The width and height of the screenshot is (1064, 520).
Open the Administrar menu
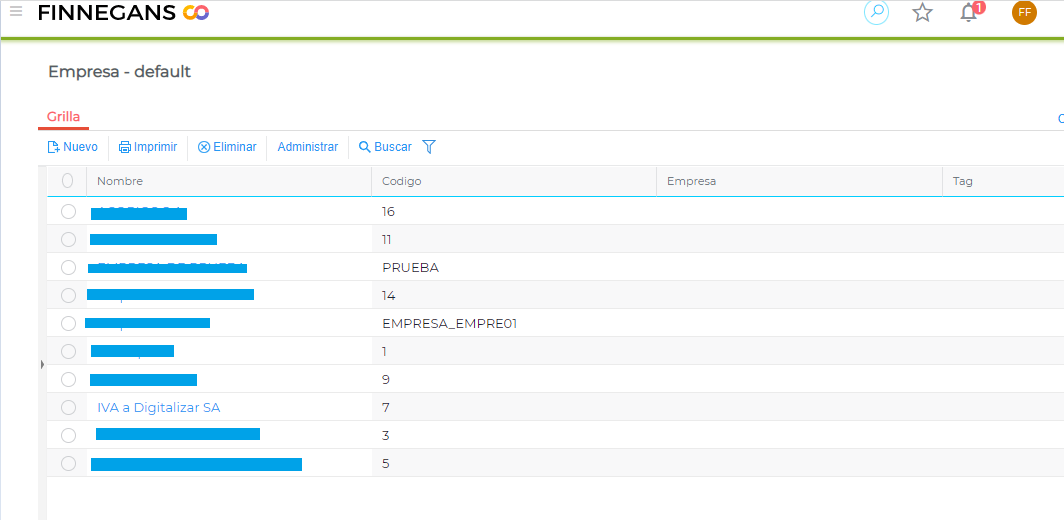pyautogui.click(x=307, y=147)
